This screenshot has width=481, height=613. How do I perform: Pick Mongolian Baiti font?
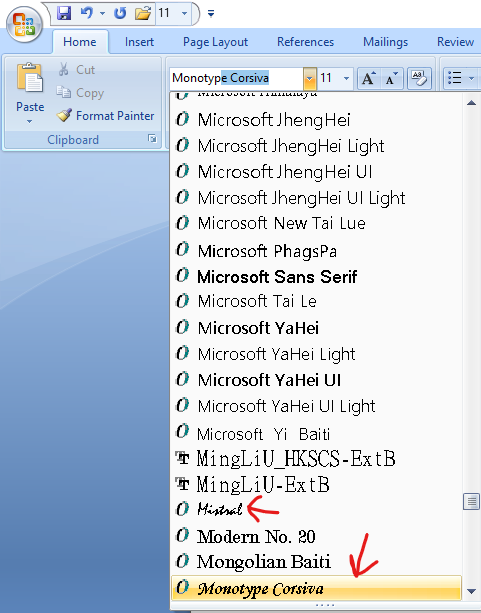(316, 562)
